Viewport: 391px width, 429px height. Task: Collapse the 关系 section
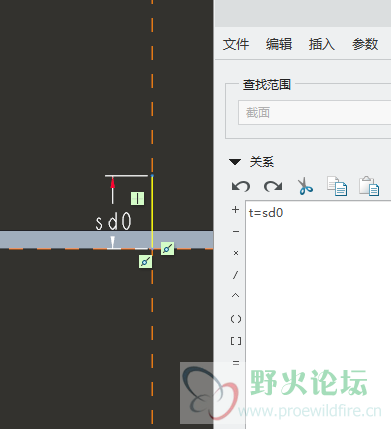click(235, 162)
